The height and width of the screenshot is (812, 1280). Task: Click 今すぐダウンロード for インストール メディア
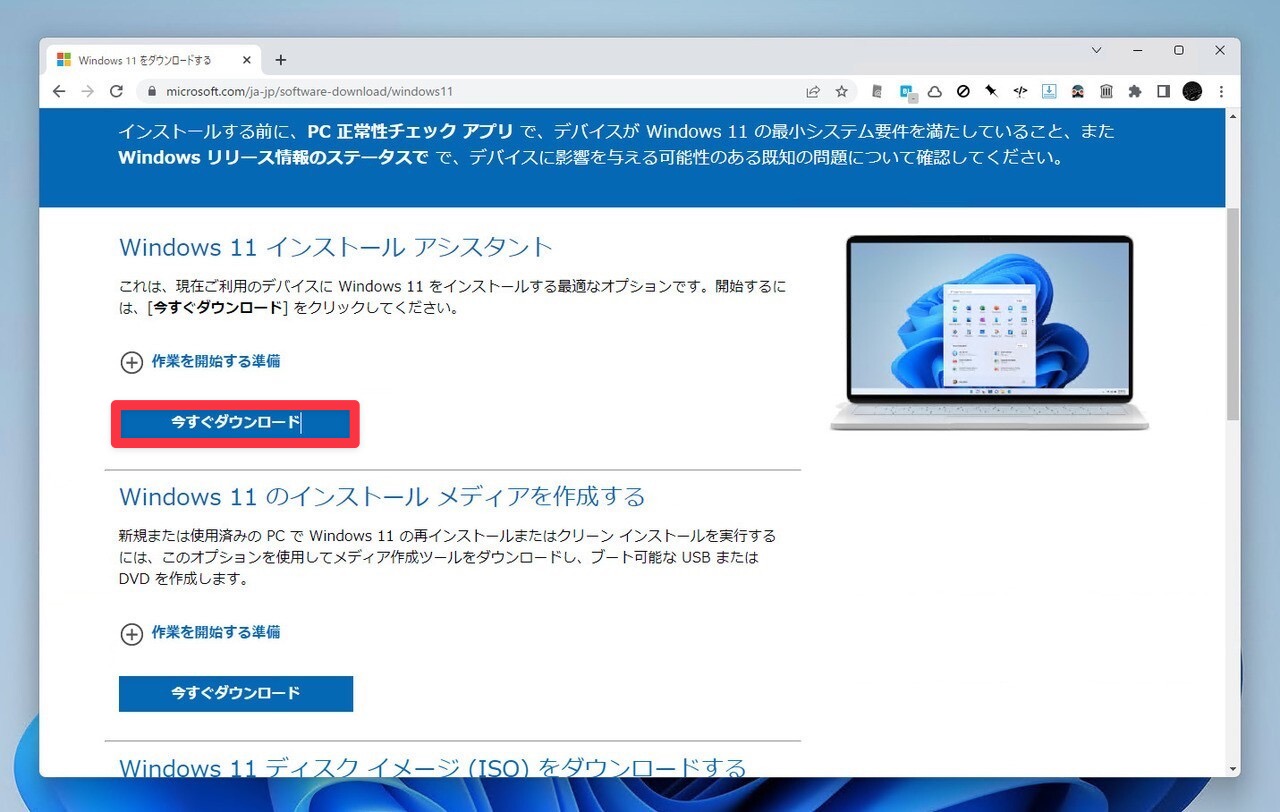(x=235, y=693)
